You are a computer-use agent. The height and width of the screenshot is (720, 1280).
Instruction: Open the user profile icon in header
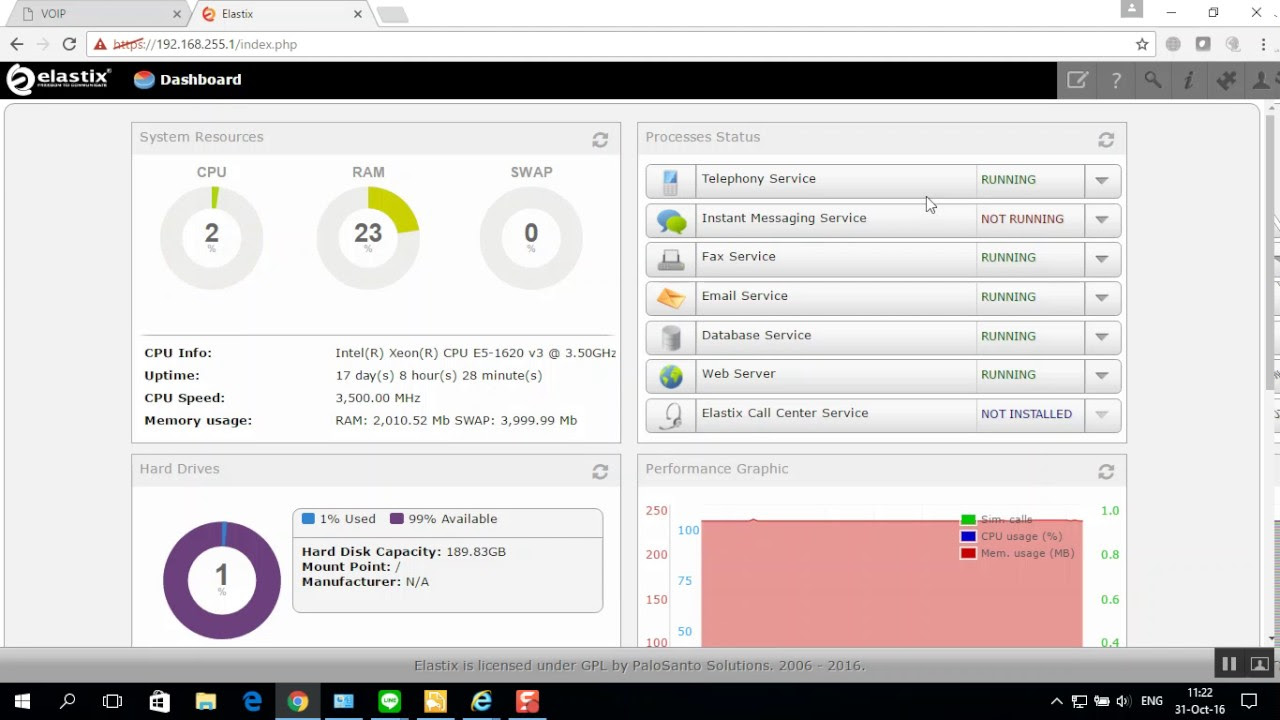[x=1263, y=80]
